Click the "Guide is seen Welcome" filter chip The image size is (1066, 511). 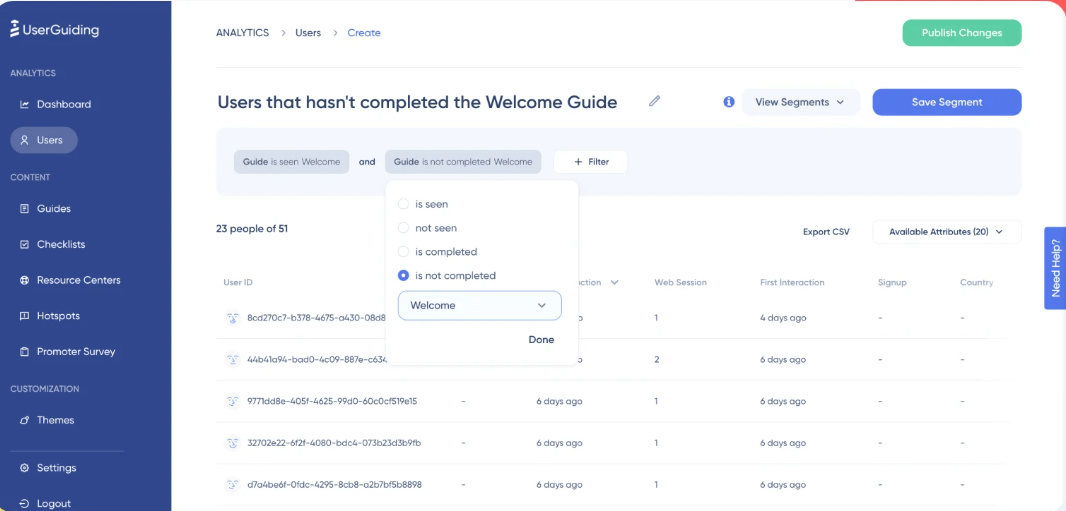tap(291, 162)
